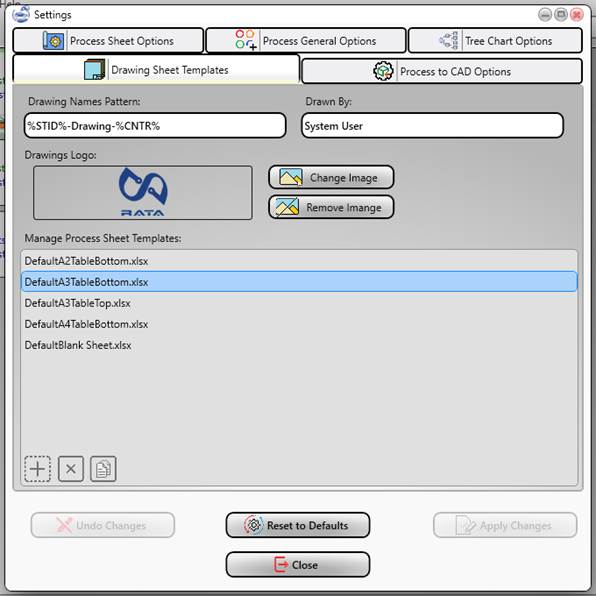Choose DefaultA4TableBottom.xlsx from templates list
596x596 pixels.
pos(299,324)
